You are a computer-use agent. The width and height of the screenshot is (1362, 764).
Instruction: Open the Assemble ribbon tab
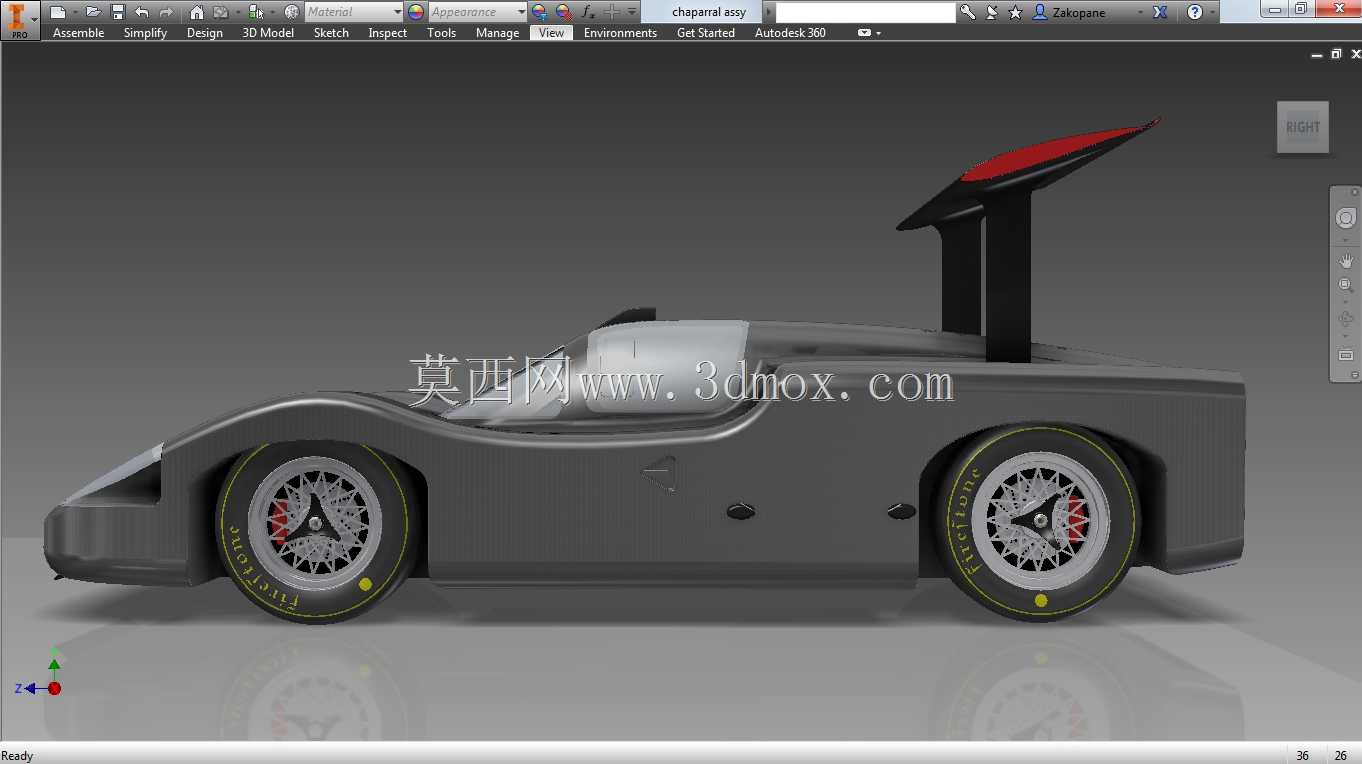78,33
